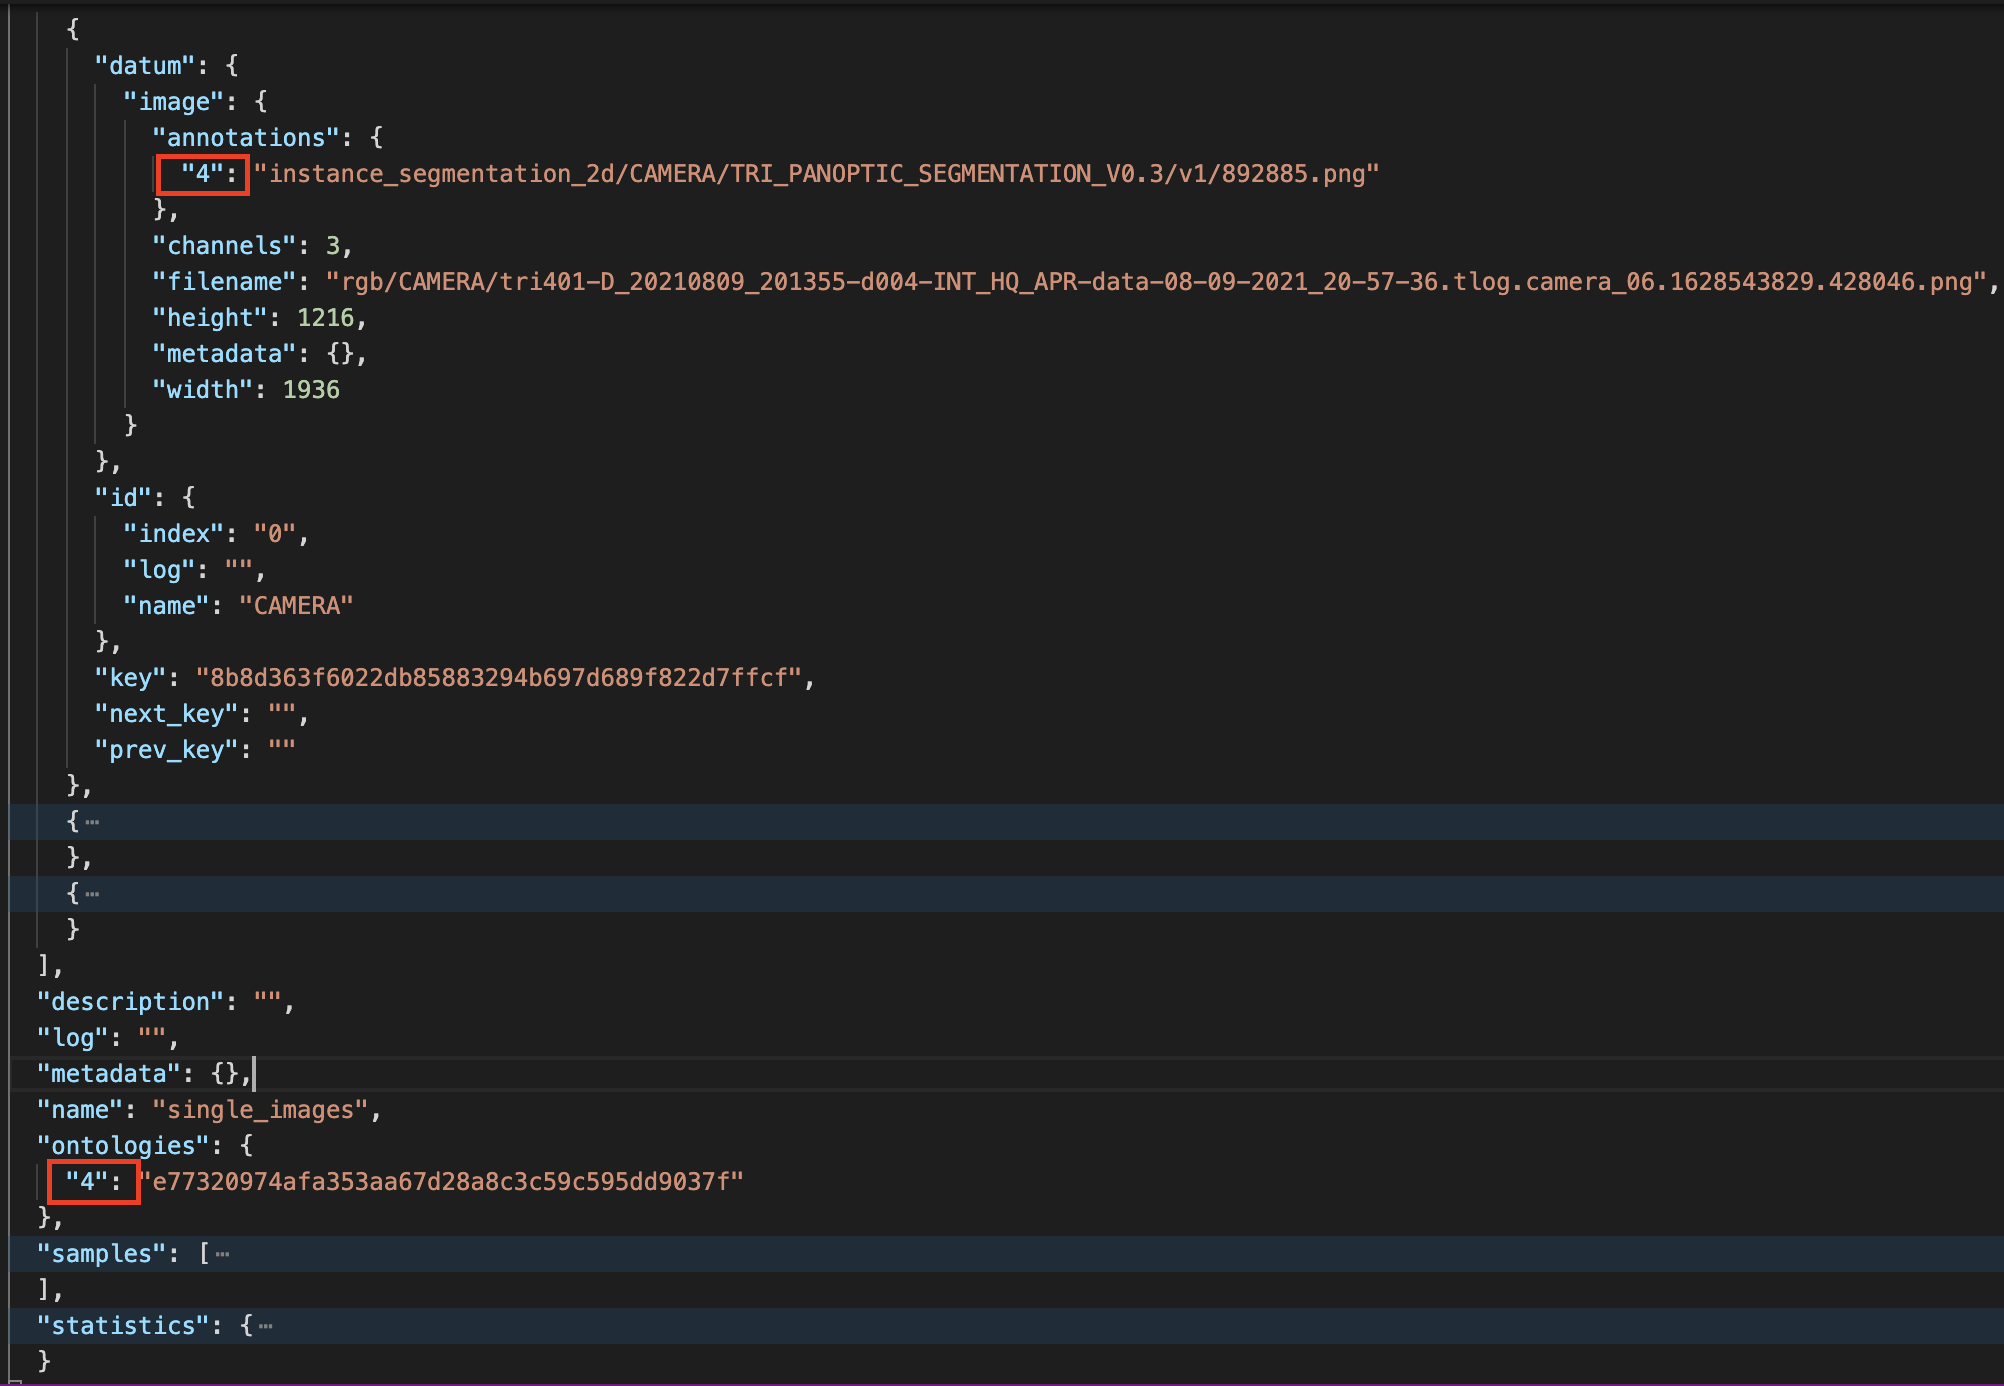Unfold the collapsed "statistics" object
The height and width of the screenshot is (1386, 2004).
(265, 1326)
